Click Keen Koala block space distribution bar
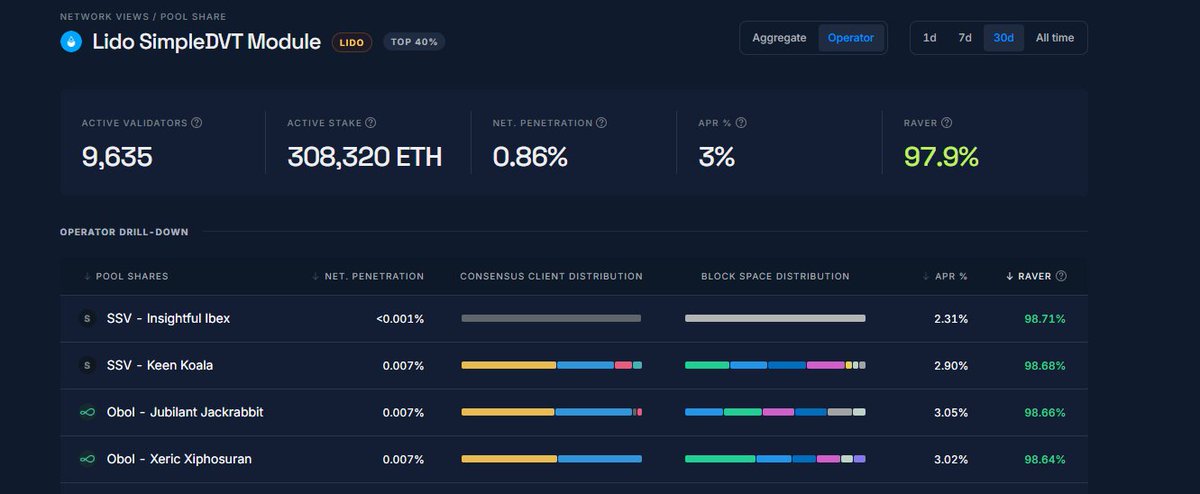Viewport: 1200px width, 494px height. click(775, 366)
